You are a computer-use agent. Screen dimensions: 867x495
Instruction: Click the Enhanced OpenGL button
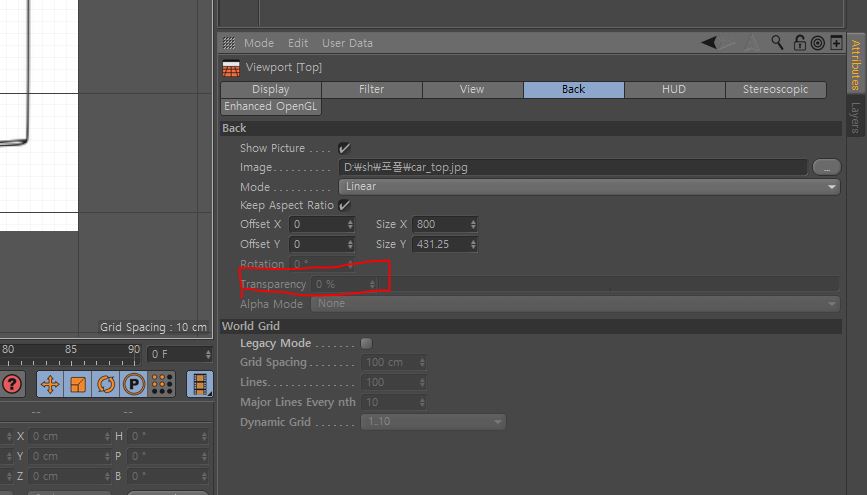point(271,106)
